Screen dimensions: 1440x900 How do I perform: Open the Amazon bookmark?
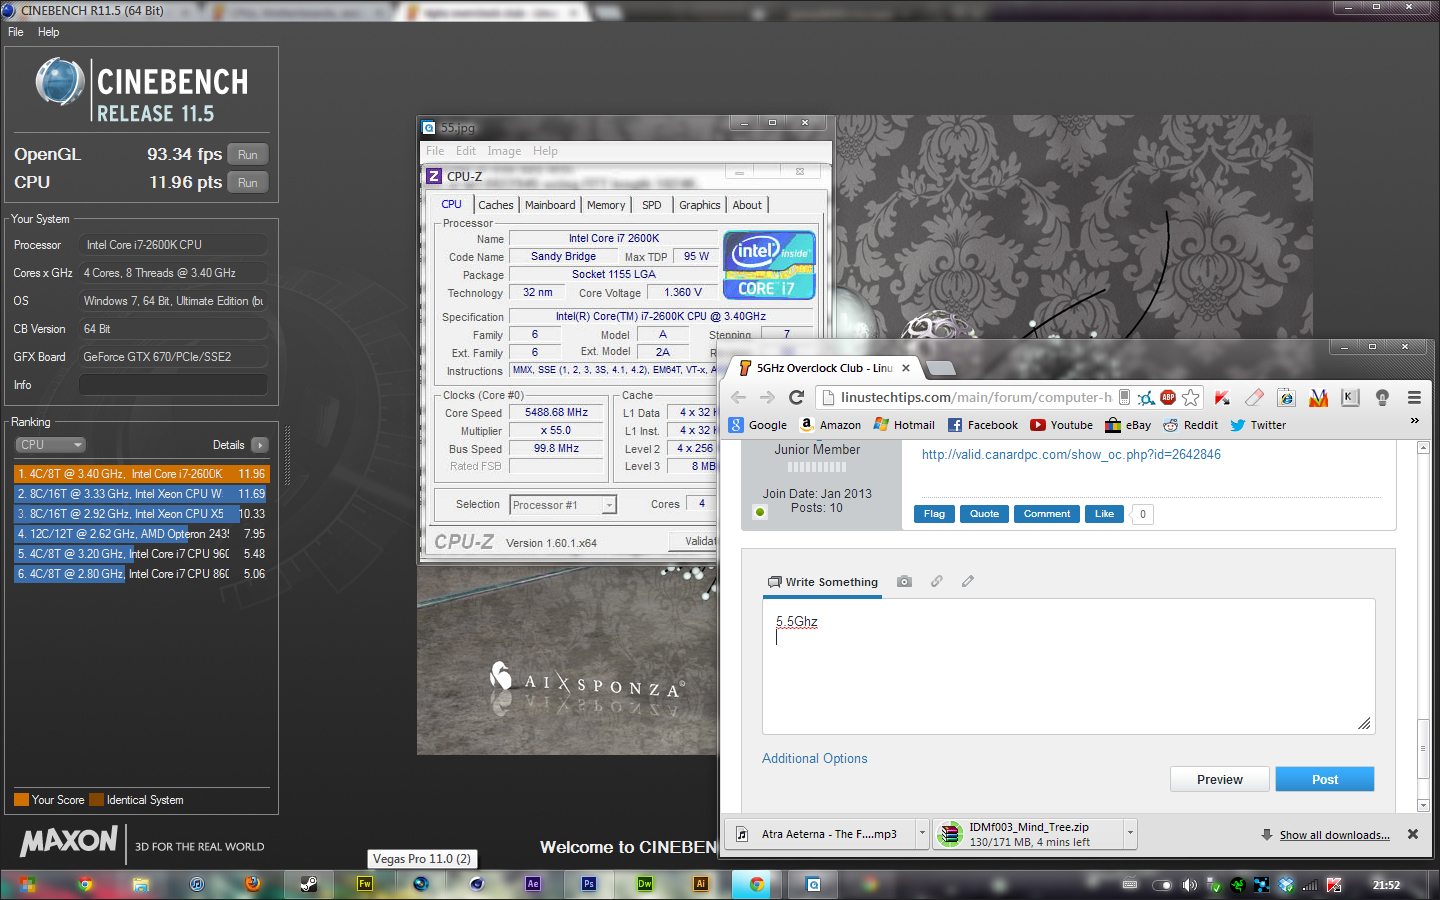[830, 425]
